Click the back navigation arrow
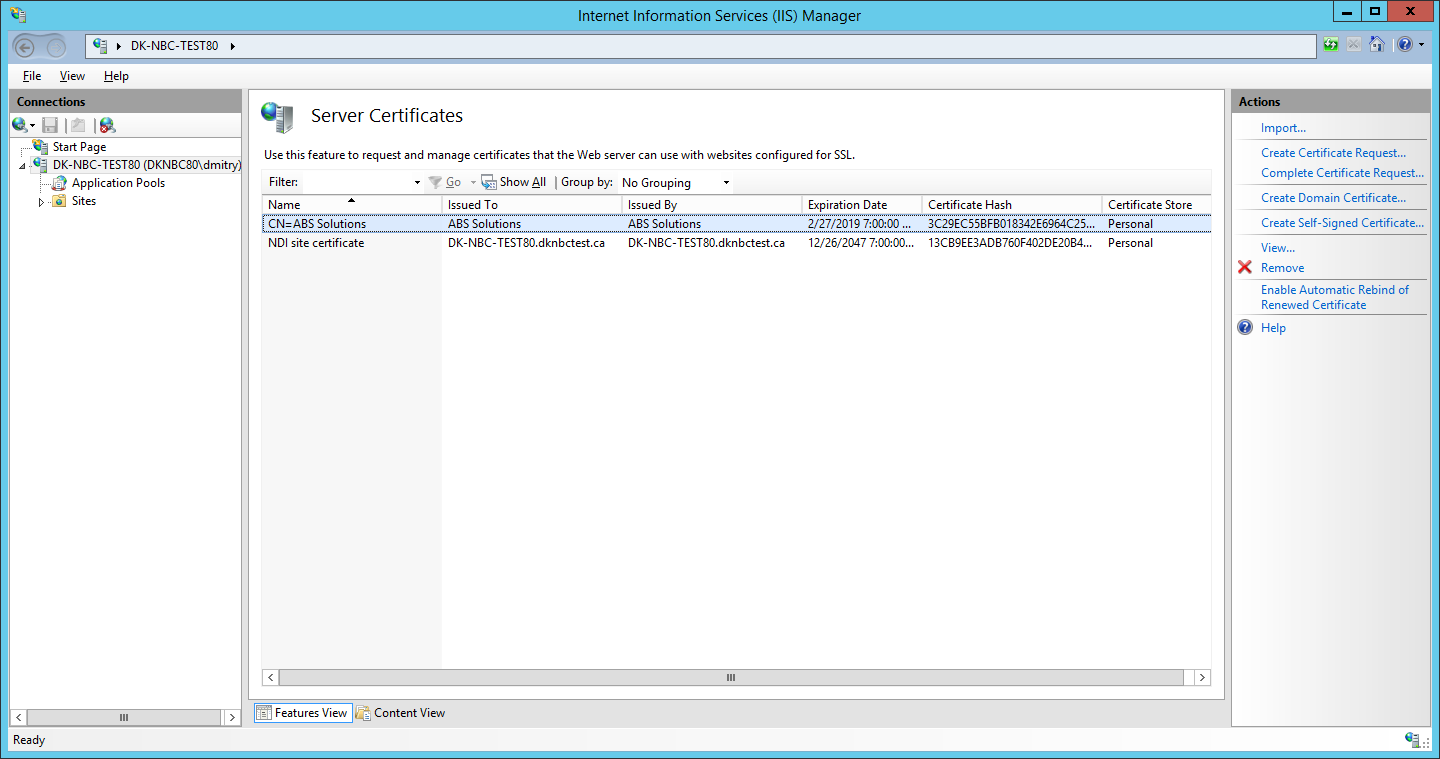1440x759 pixels. tap(22, 45)
